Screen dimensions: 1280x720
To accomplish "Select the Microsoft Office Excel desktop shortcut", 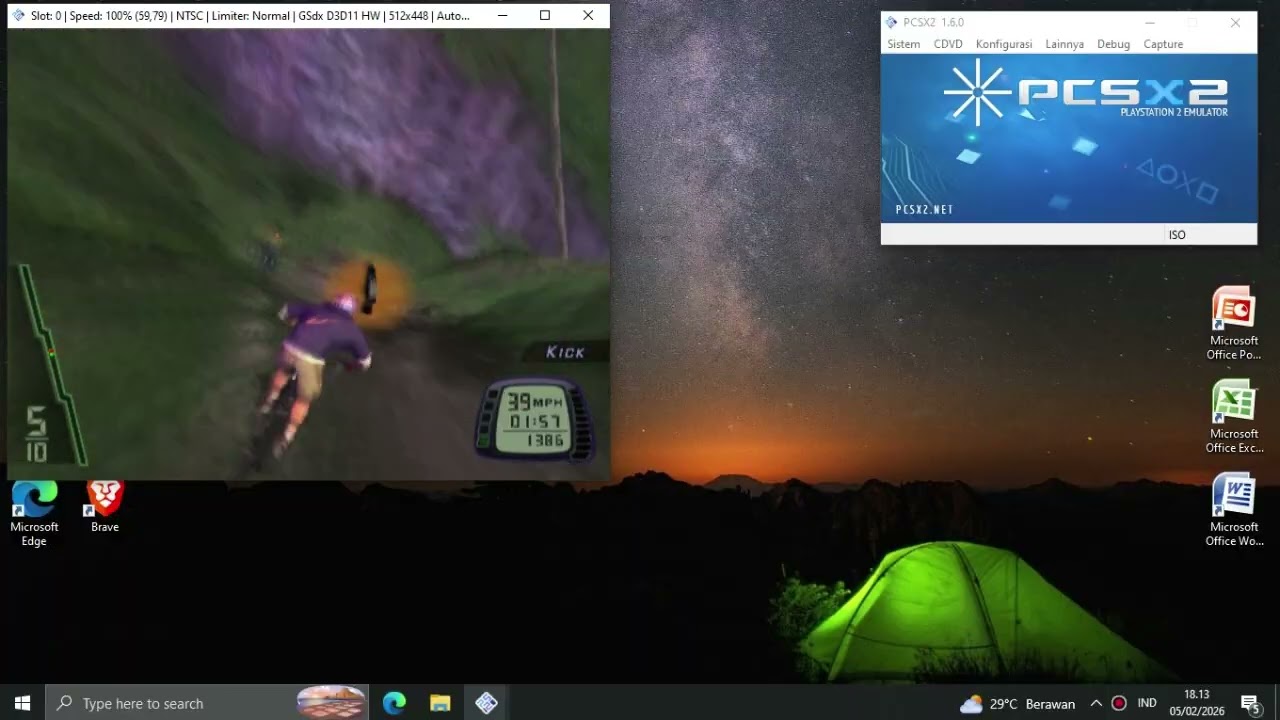I will coord(1234,417).
